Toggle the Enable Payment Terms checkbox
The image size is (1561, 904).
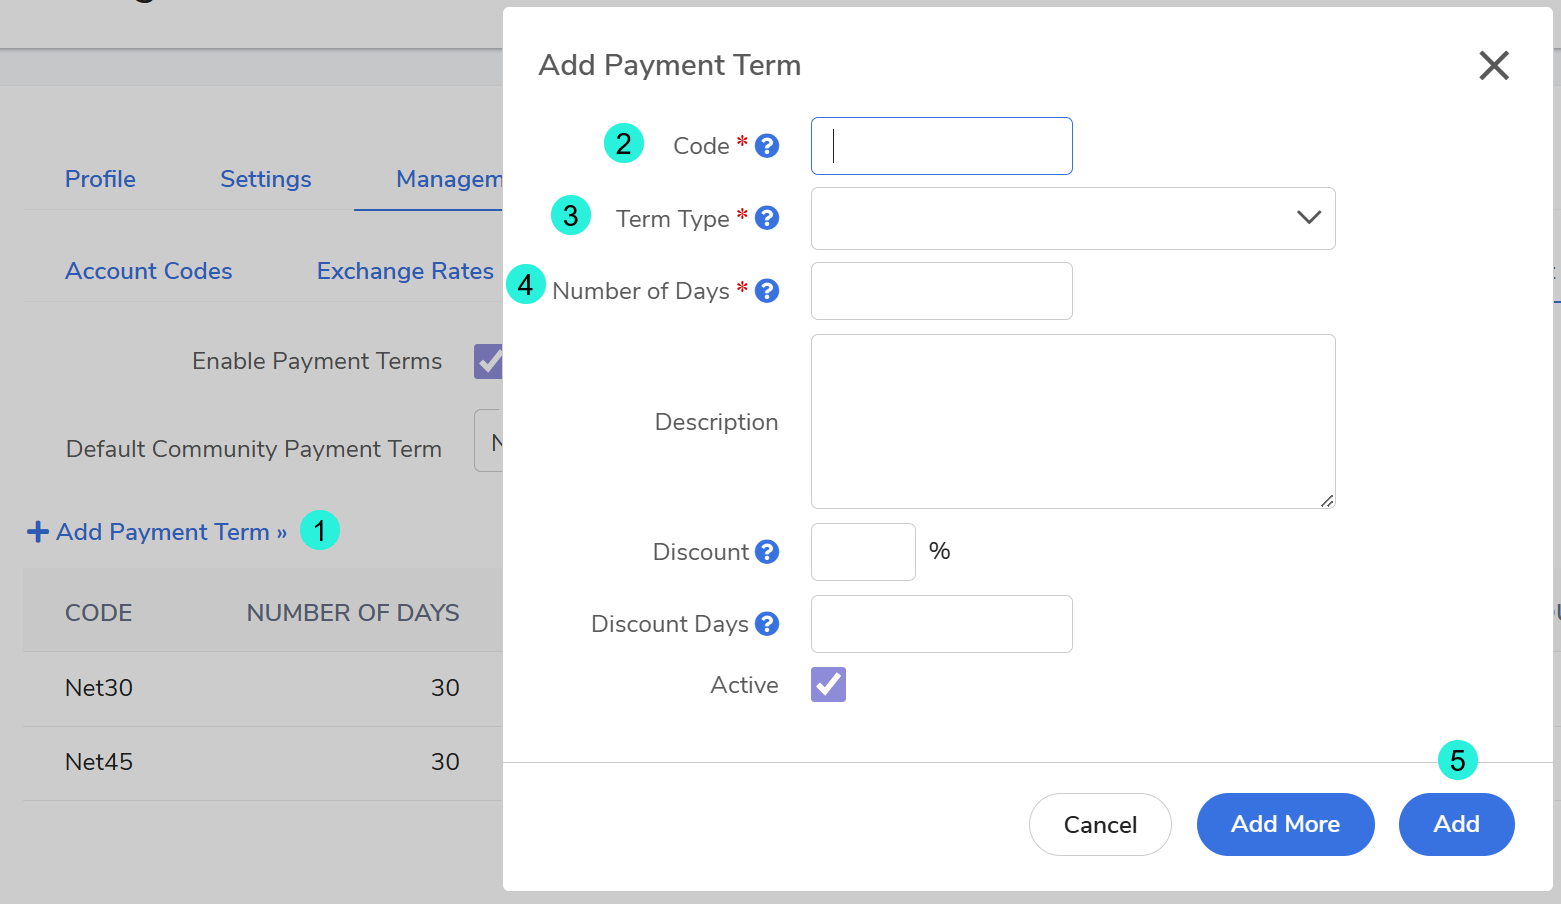pos(489,361)
